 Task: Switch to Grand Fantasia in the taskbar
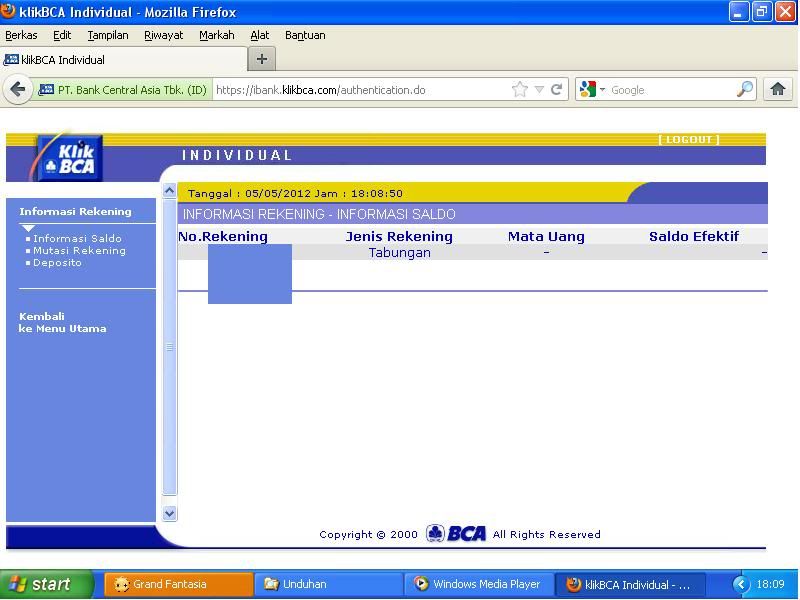coord(179,584)
